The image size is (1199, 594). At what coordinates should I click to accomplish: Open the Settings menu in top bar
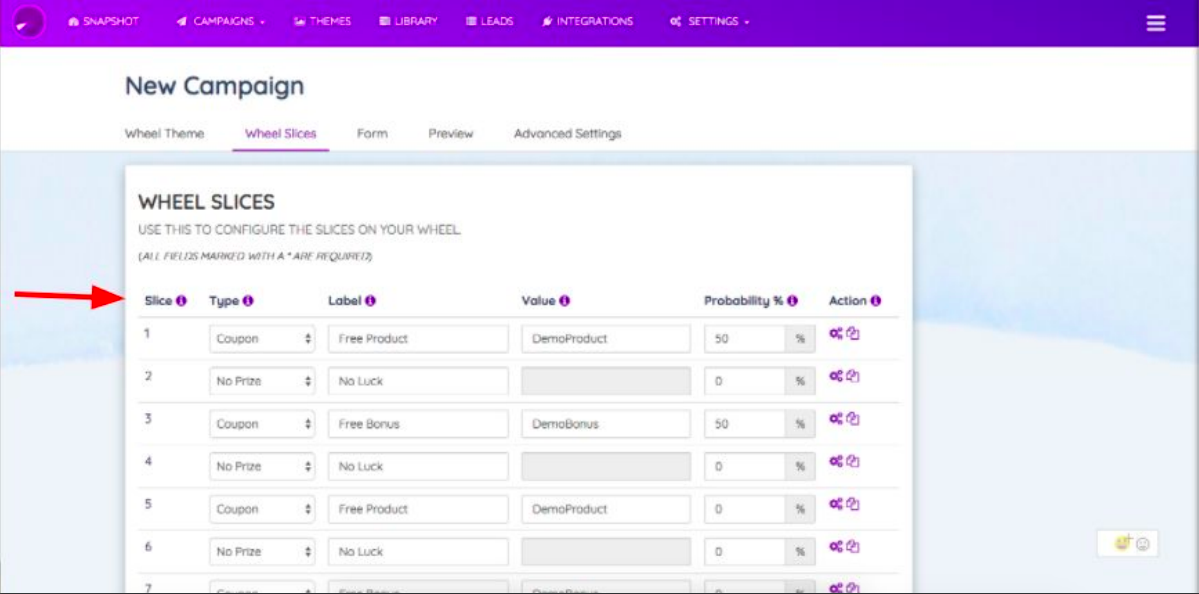[710, 21]
